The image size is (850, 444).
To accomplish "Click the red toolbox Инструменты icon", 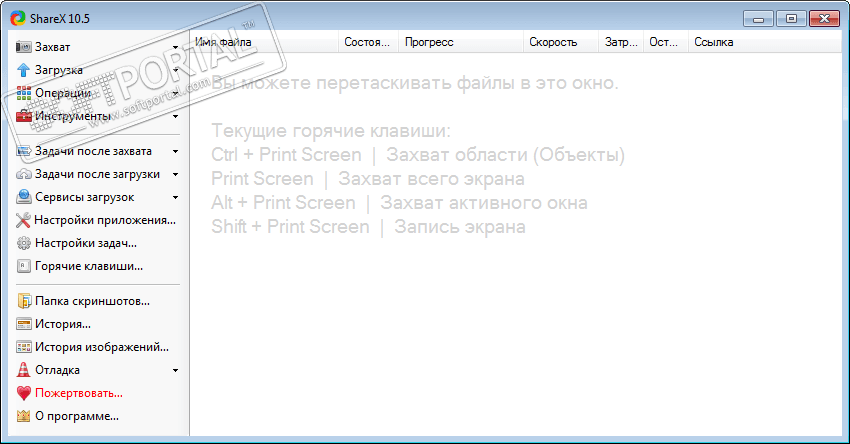I will tap(23, 116).
